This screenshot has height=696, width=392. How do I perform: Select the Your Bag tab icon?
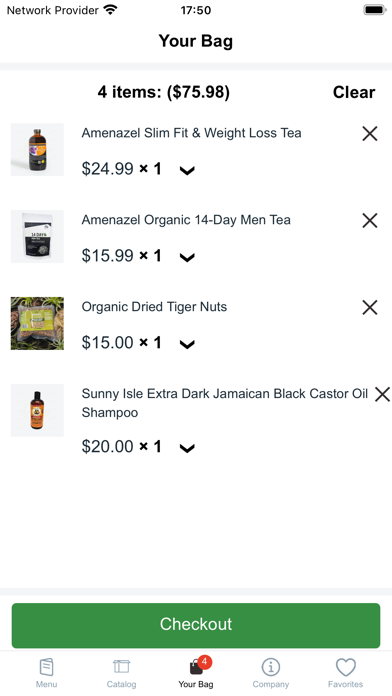pos(196,666)
